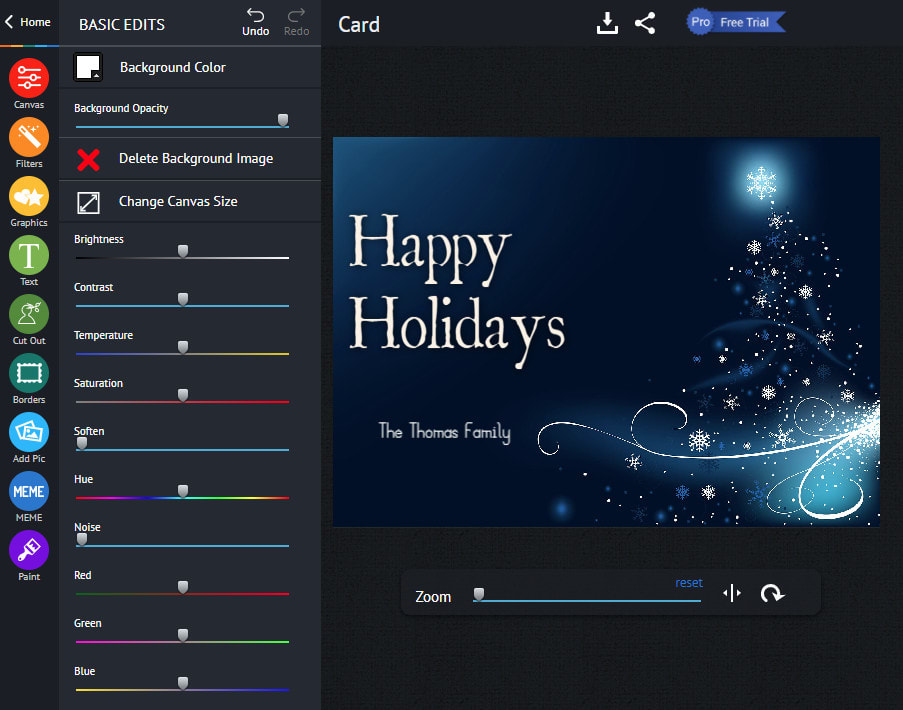
Task: Click the Brightness slider handle
Action: click(x=183, y=251)
